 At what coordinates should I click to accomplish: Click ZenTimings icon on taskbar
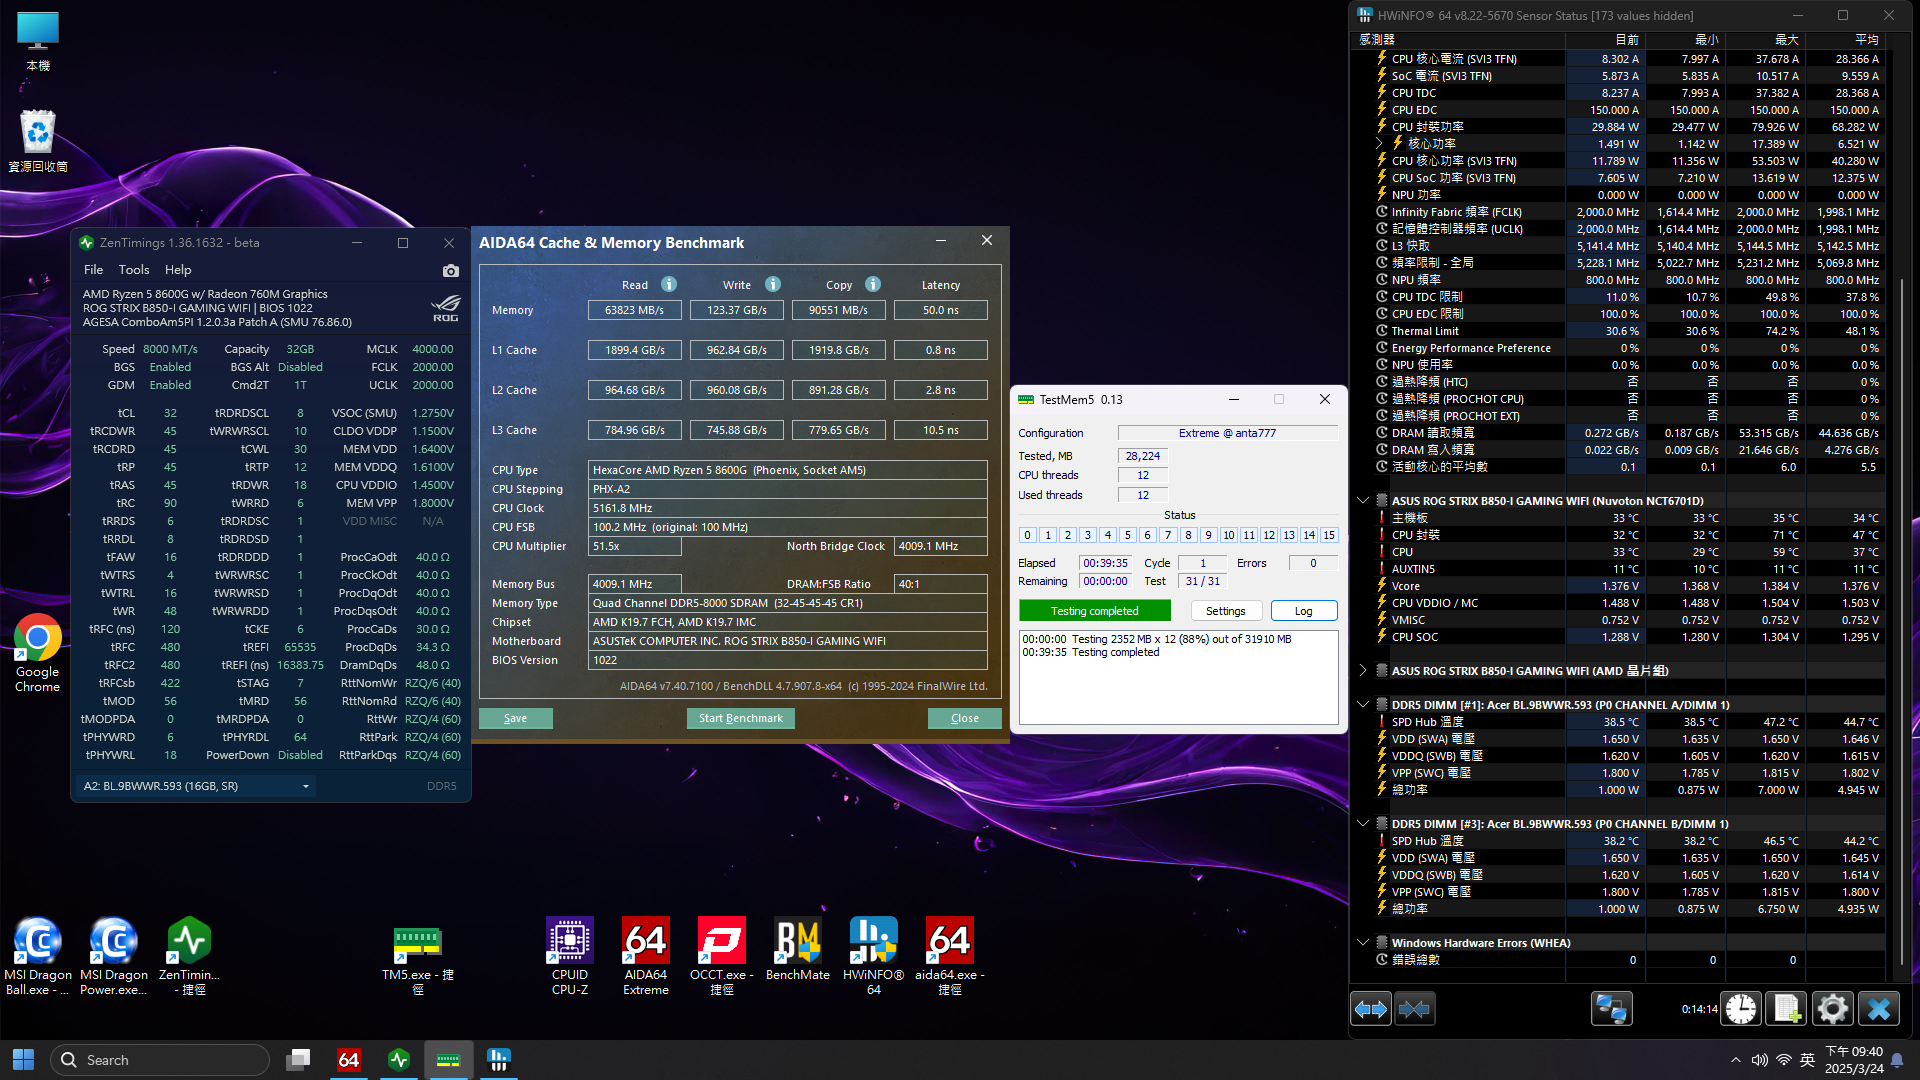point(399,1060)
